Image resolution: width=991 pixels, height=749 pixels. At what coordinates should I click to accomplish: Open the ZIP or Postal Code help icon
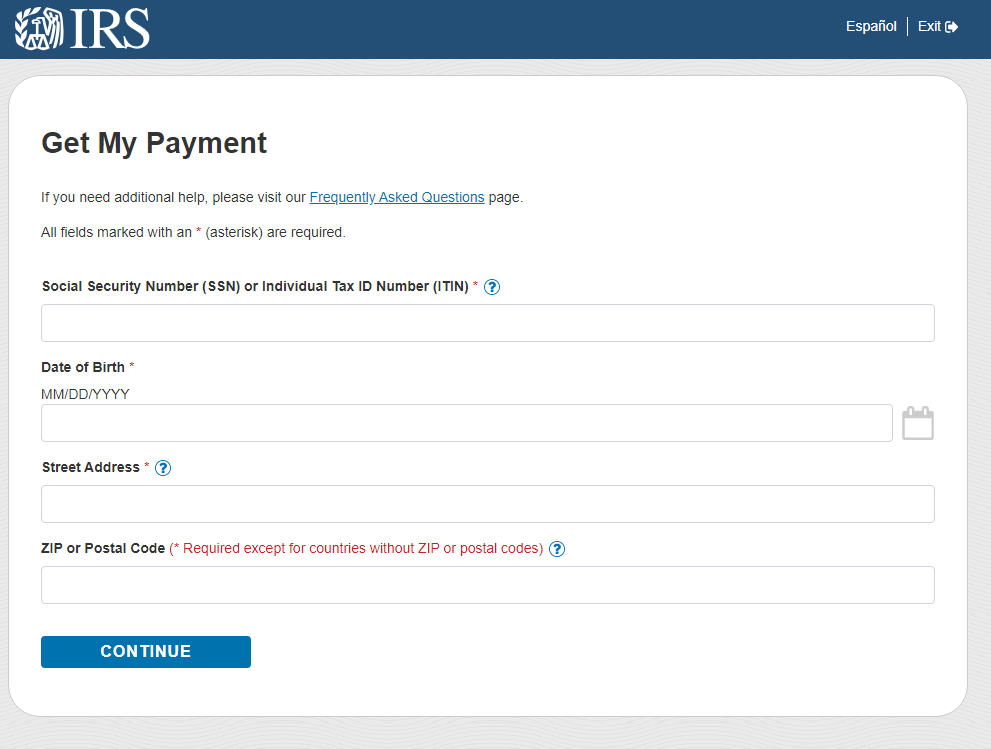(x=557, y=549)
